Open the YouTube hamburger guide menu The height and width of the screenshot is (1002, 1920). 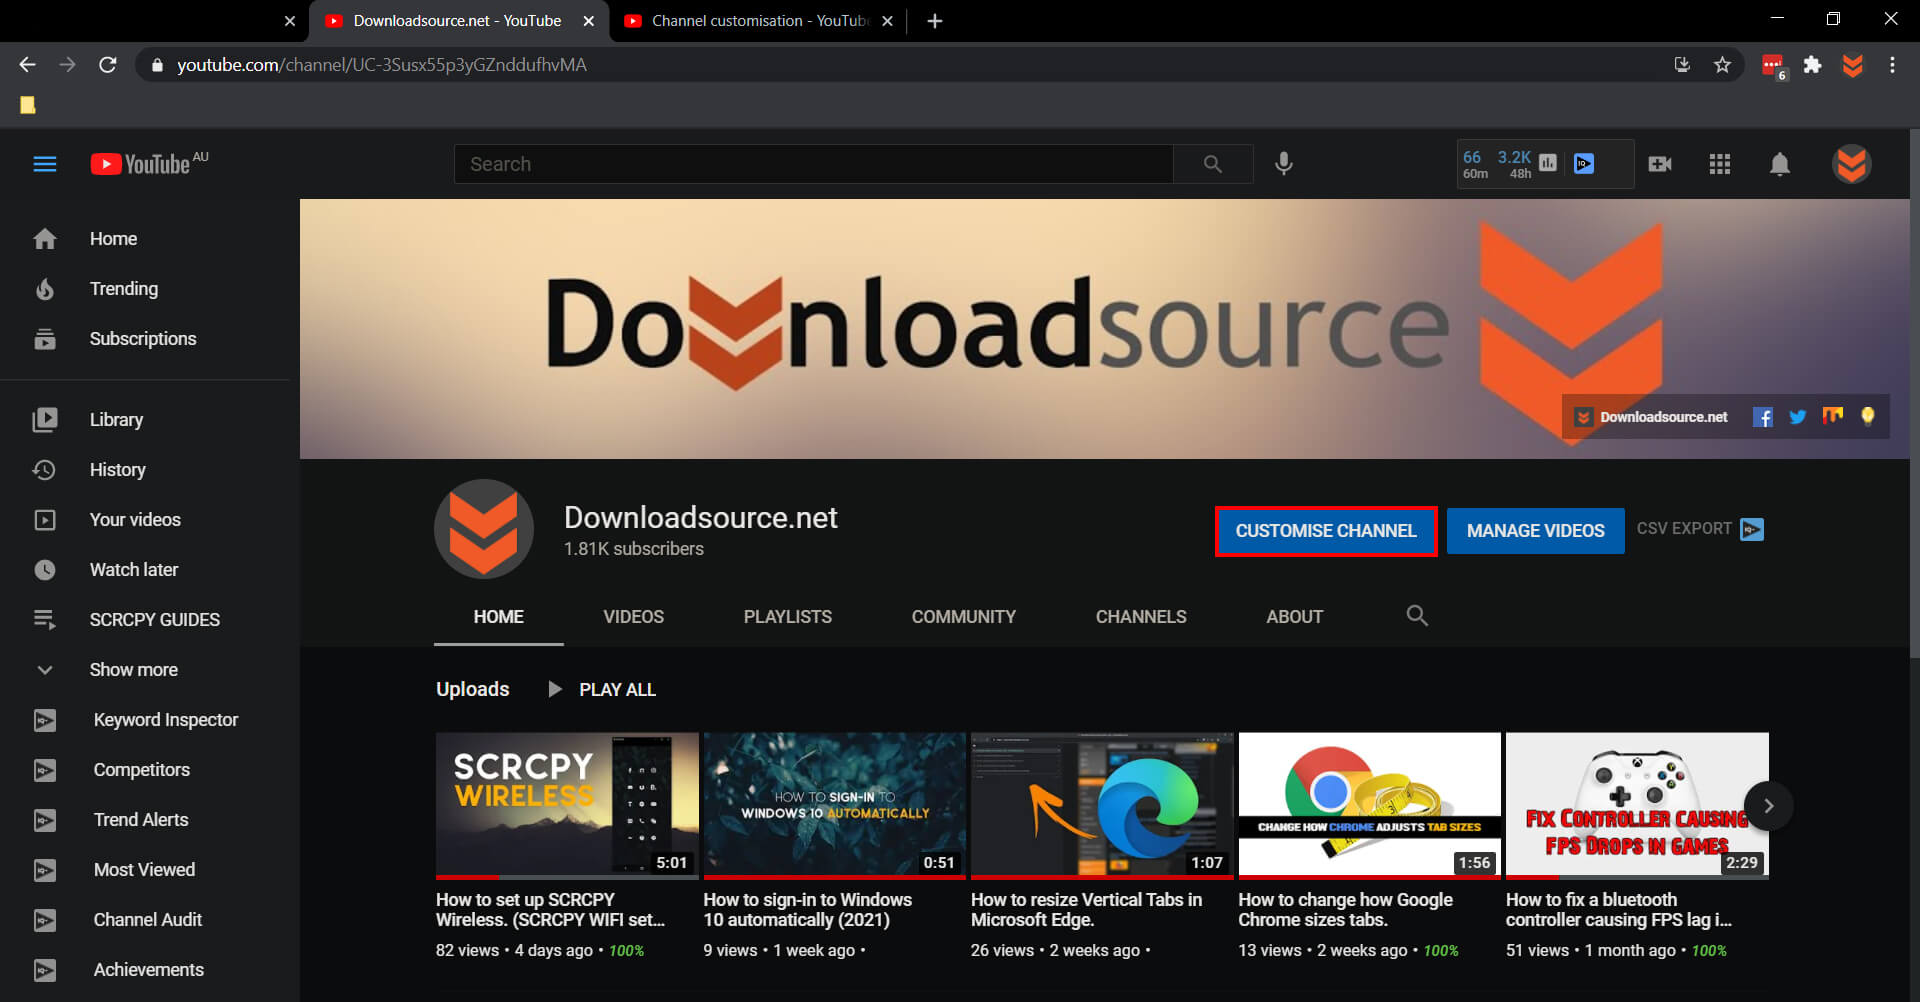coord(45,164)
